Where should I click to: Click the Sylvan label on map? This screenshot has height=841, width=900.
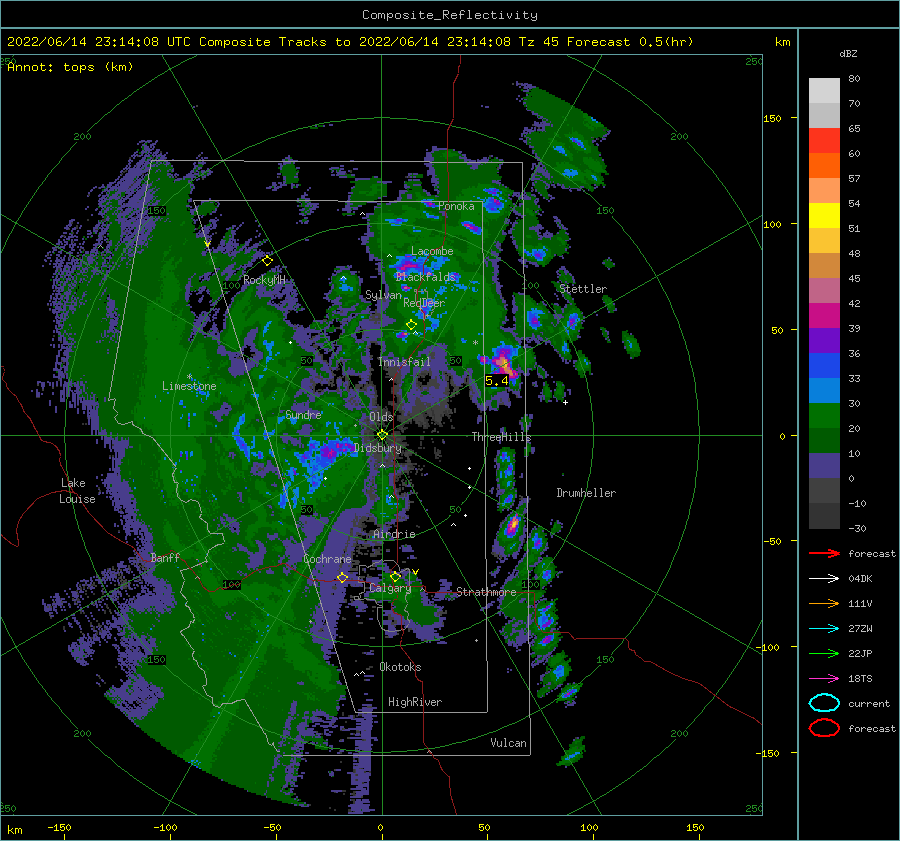[x=383, y=295]
